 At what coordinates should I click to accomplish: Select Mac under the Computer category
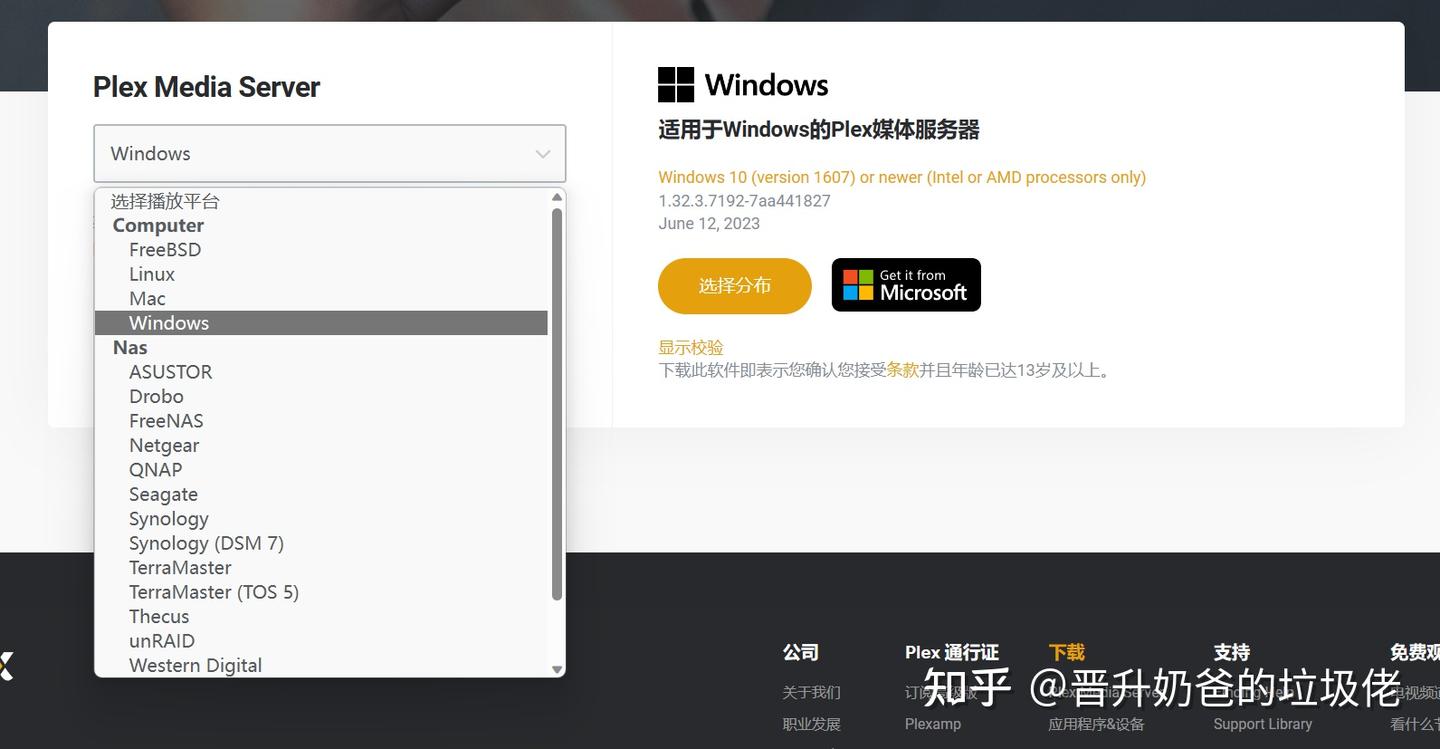tap(147, 298)
